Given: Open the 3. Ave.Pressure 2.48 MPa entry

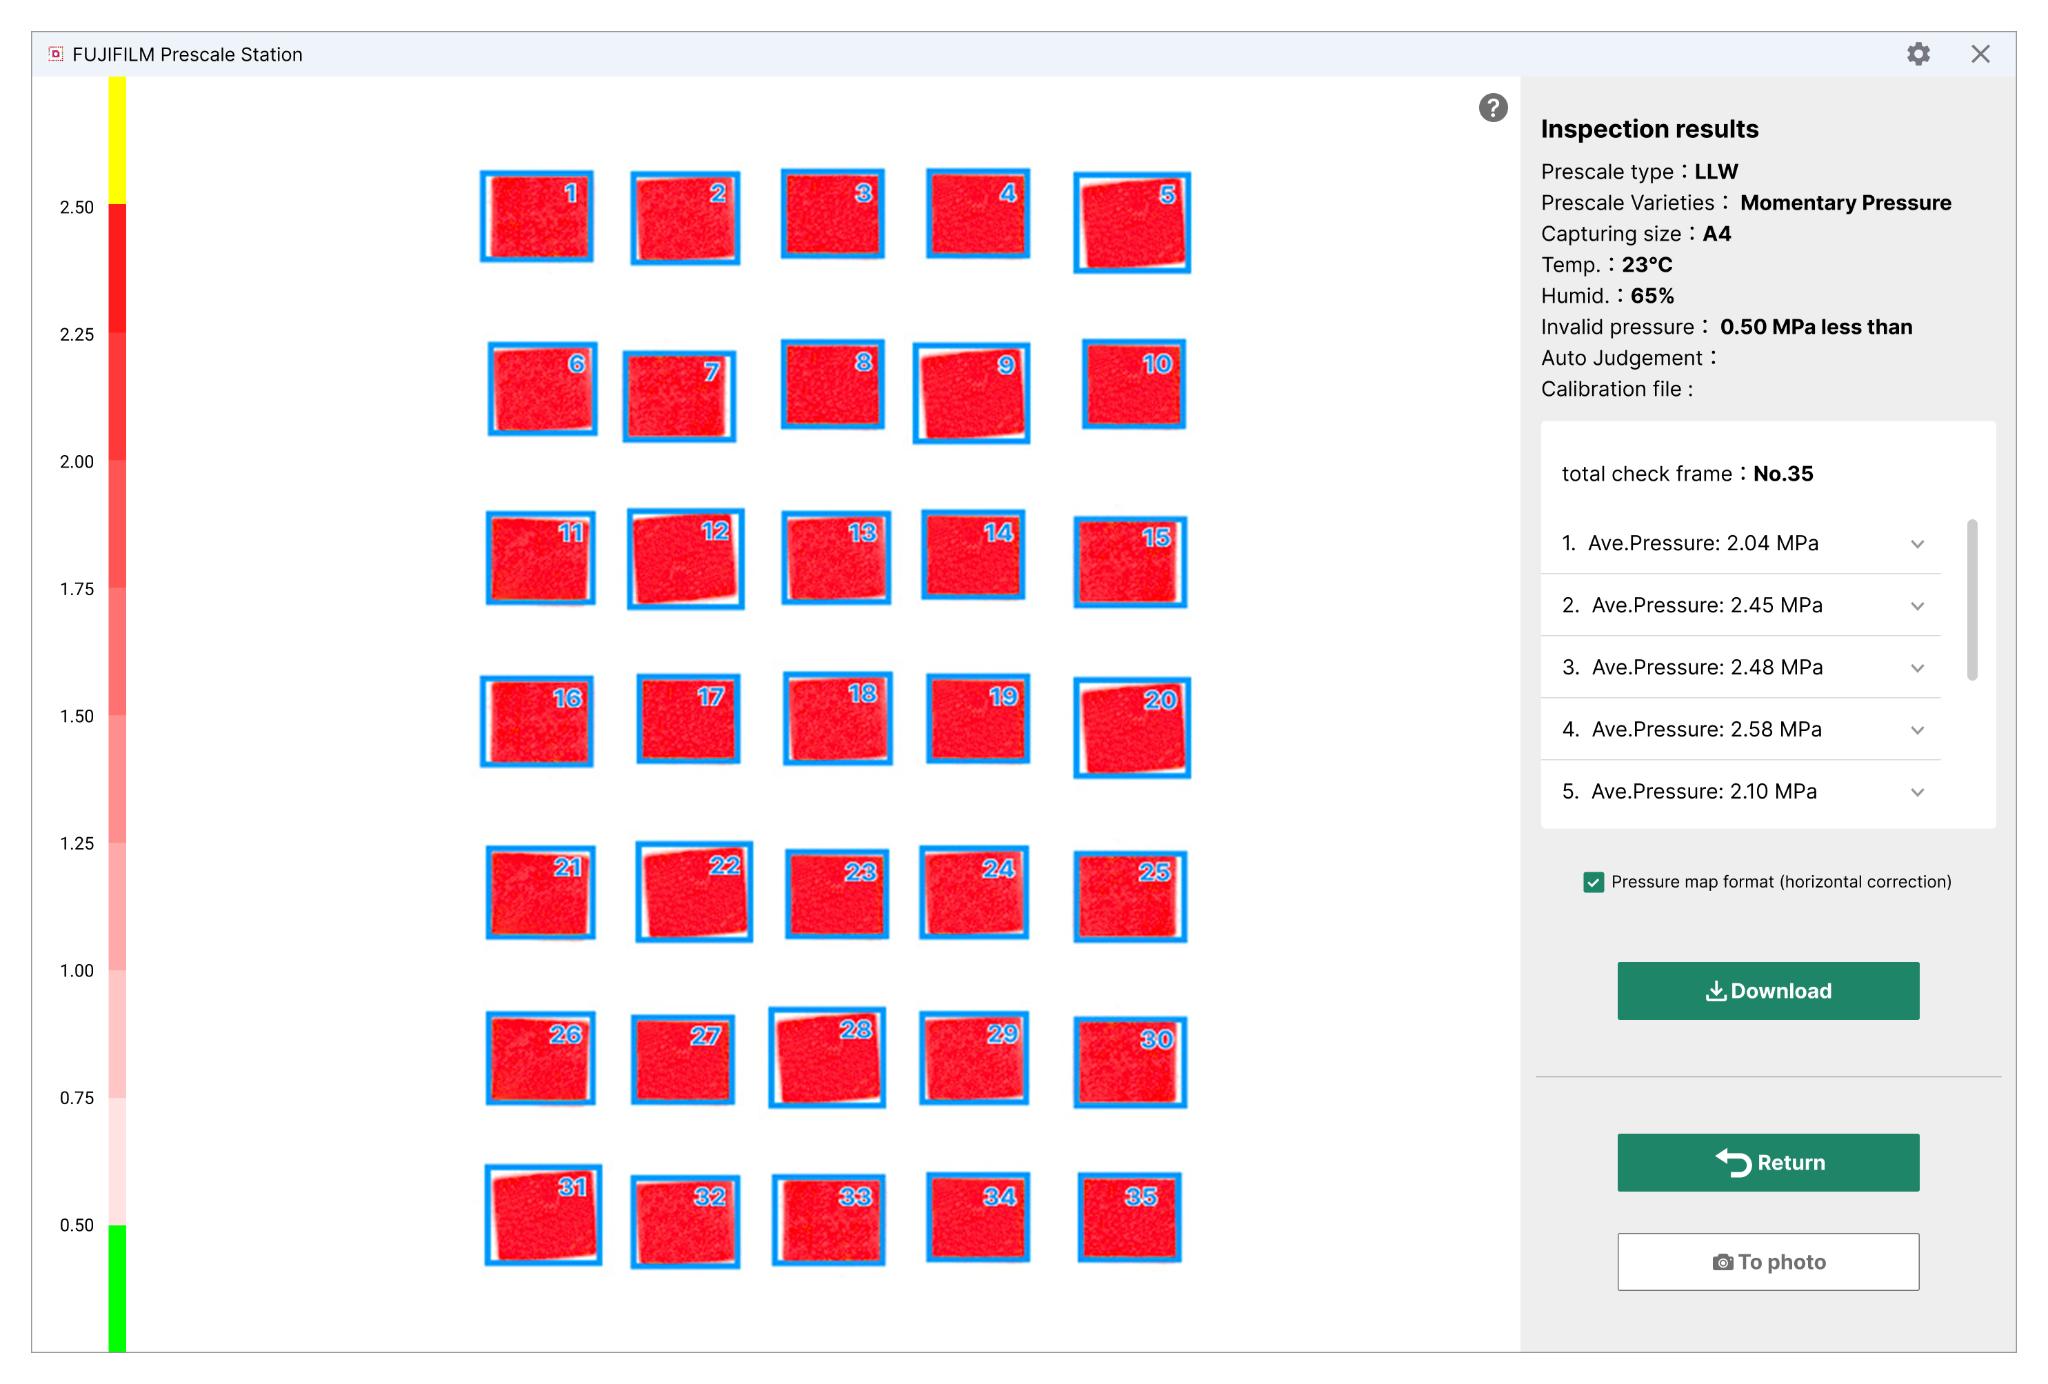Looking at the screenshot, I should [x=1706, y=667].
